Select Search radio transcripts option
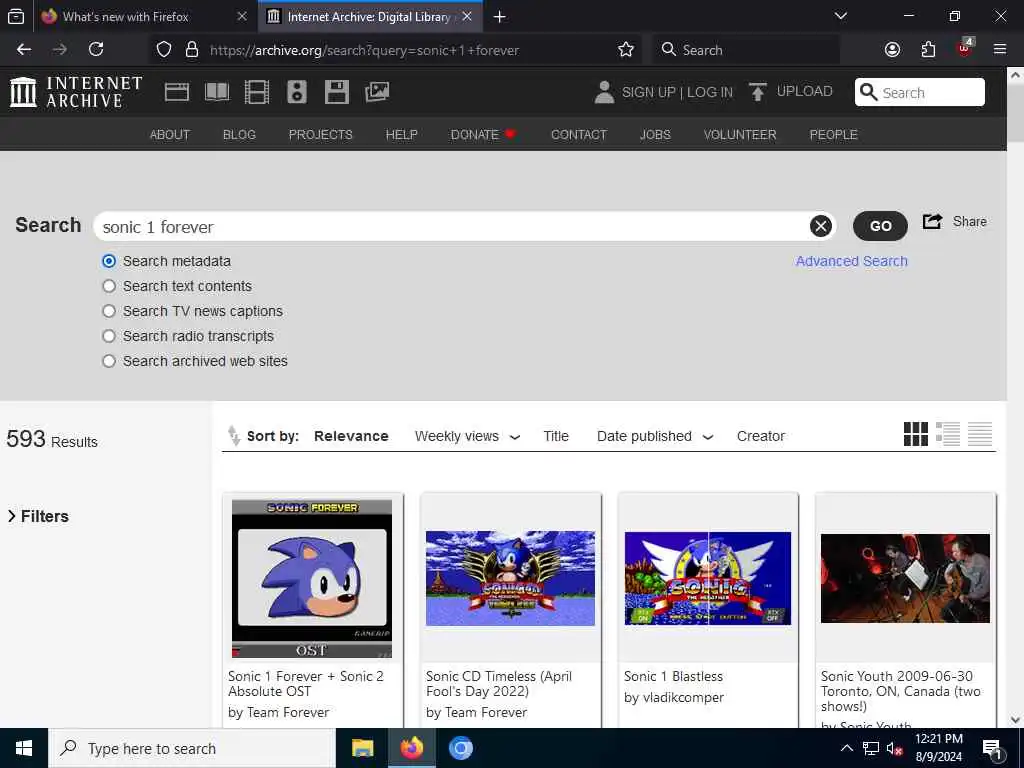 [x=109, y=336]
